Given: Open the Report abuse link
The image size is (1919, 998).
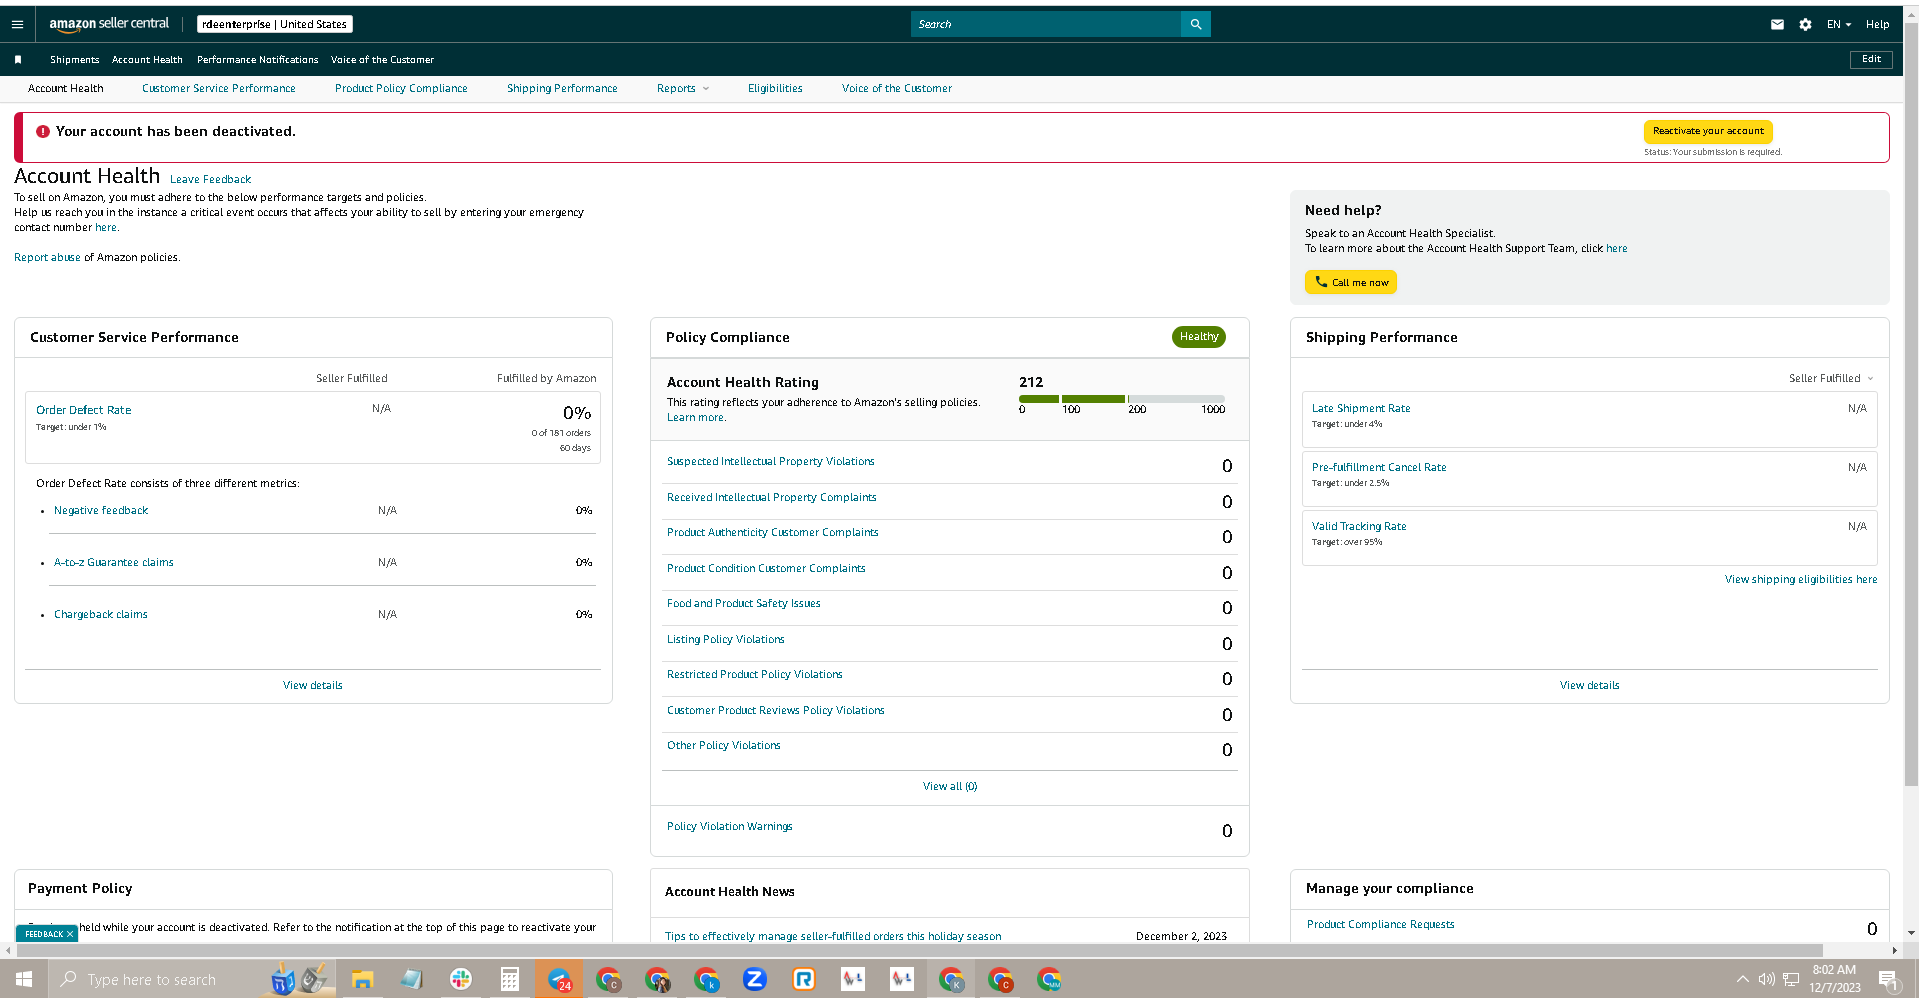Looking at the screenshot, I should (47, 257).
